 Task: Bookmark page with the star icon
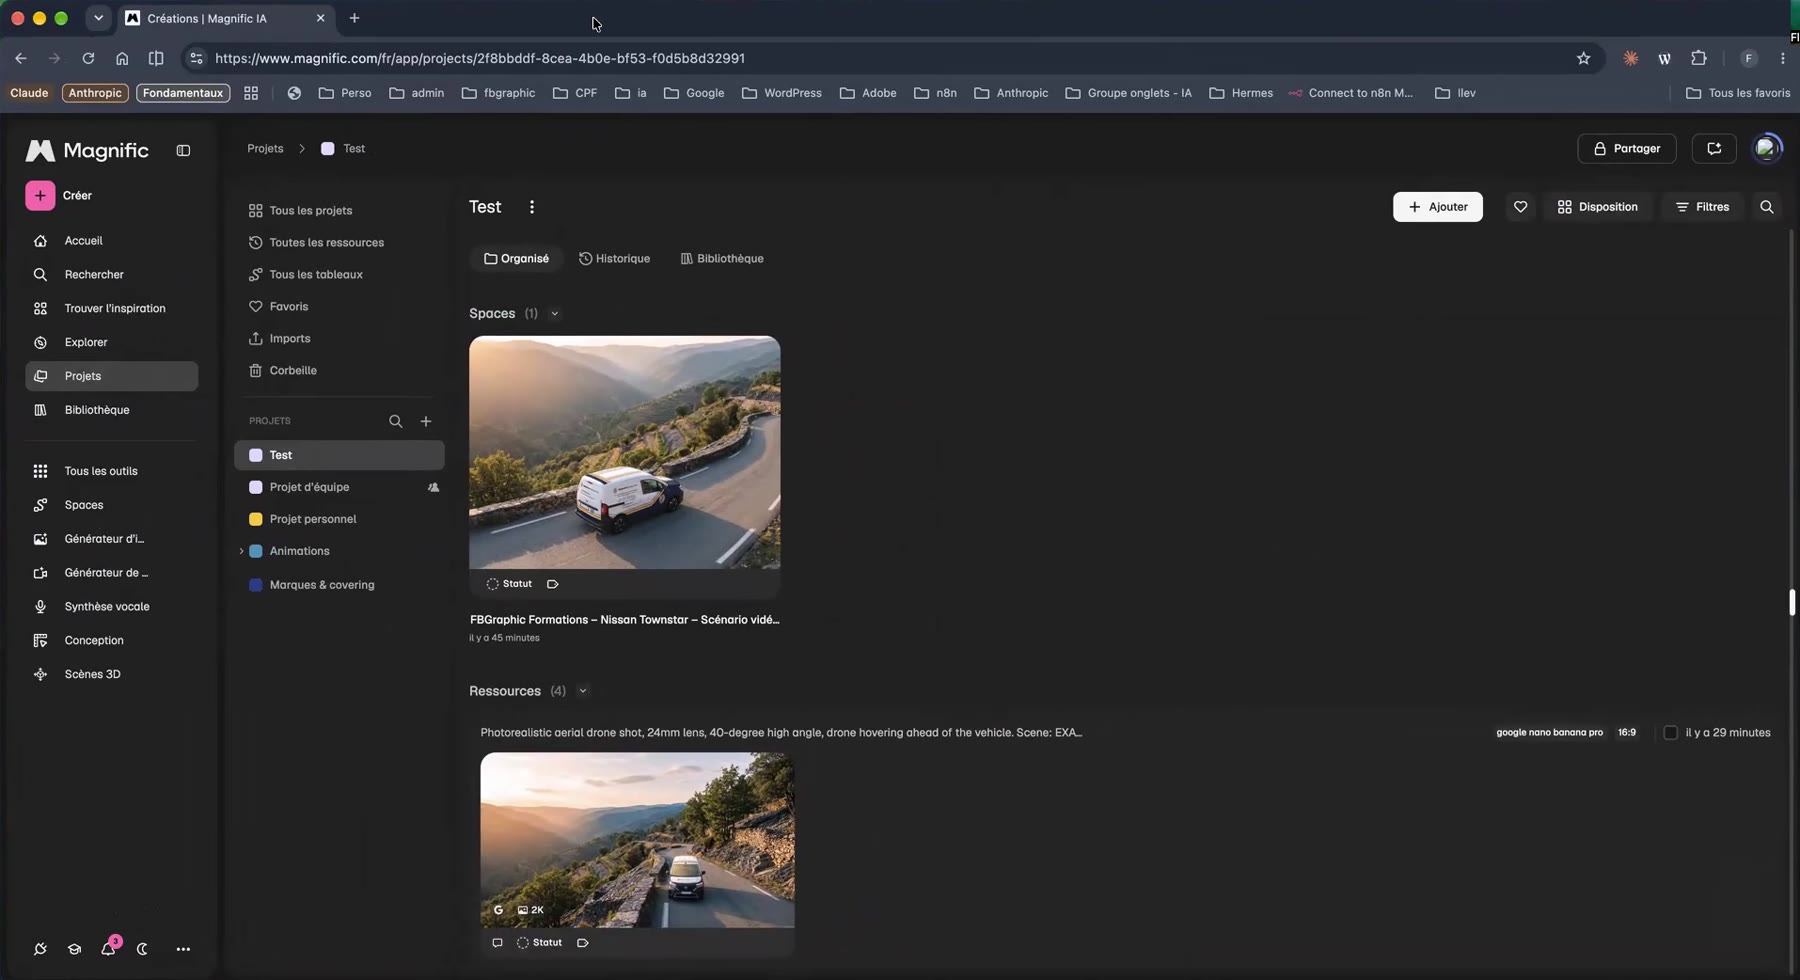pos(1583,58)
